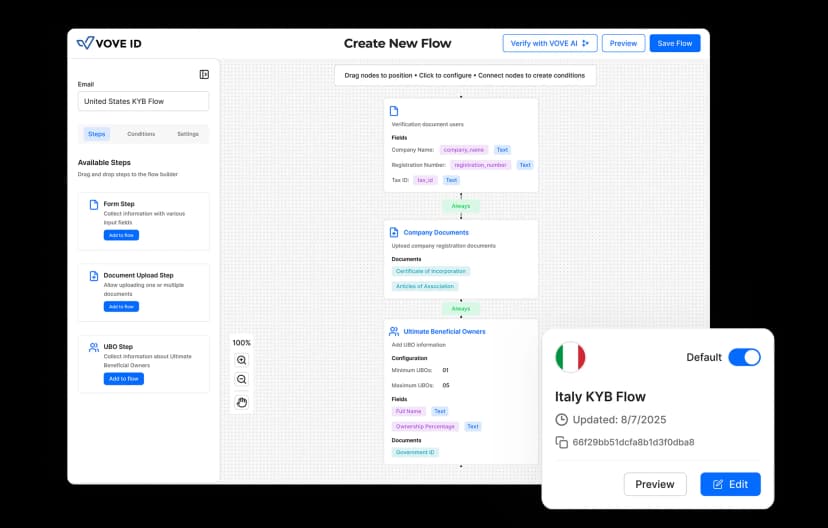The width and height of the screenshot is (828, 528).
Task: Click Edit on Italy KYB Flow card
Action: 730,484
